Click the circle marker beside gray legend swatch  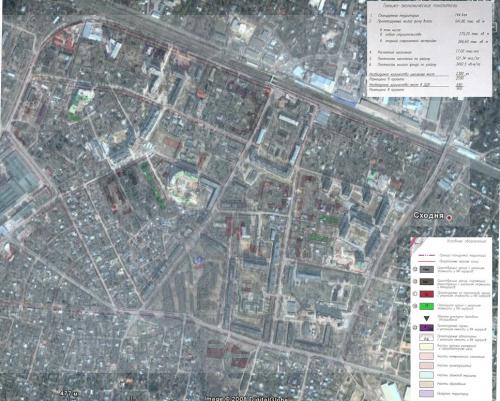415,269
